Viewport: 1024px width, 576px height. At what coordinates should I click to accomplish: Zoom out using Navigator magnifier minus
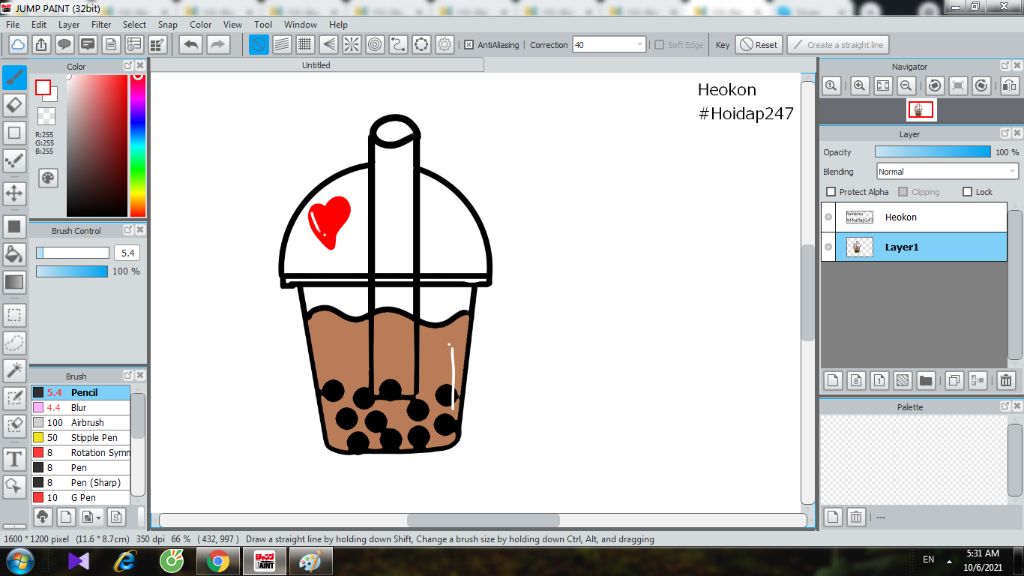pyautogui.click(x=906, y=86)
